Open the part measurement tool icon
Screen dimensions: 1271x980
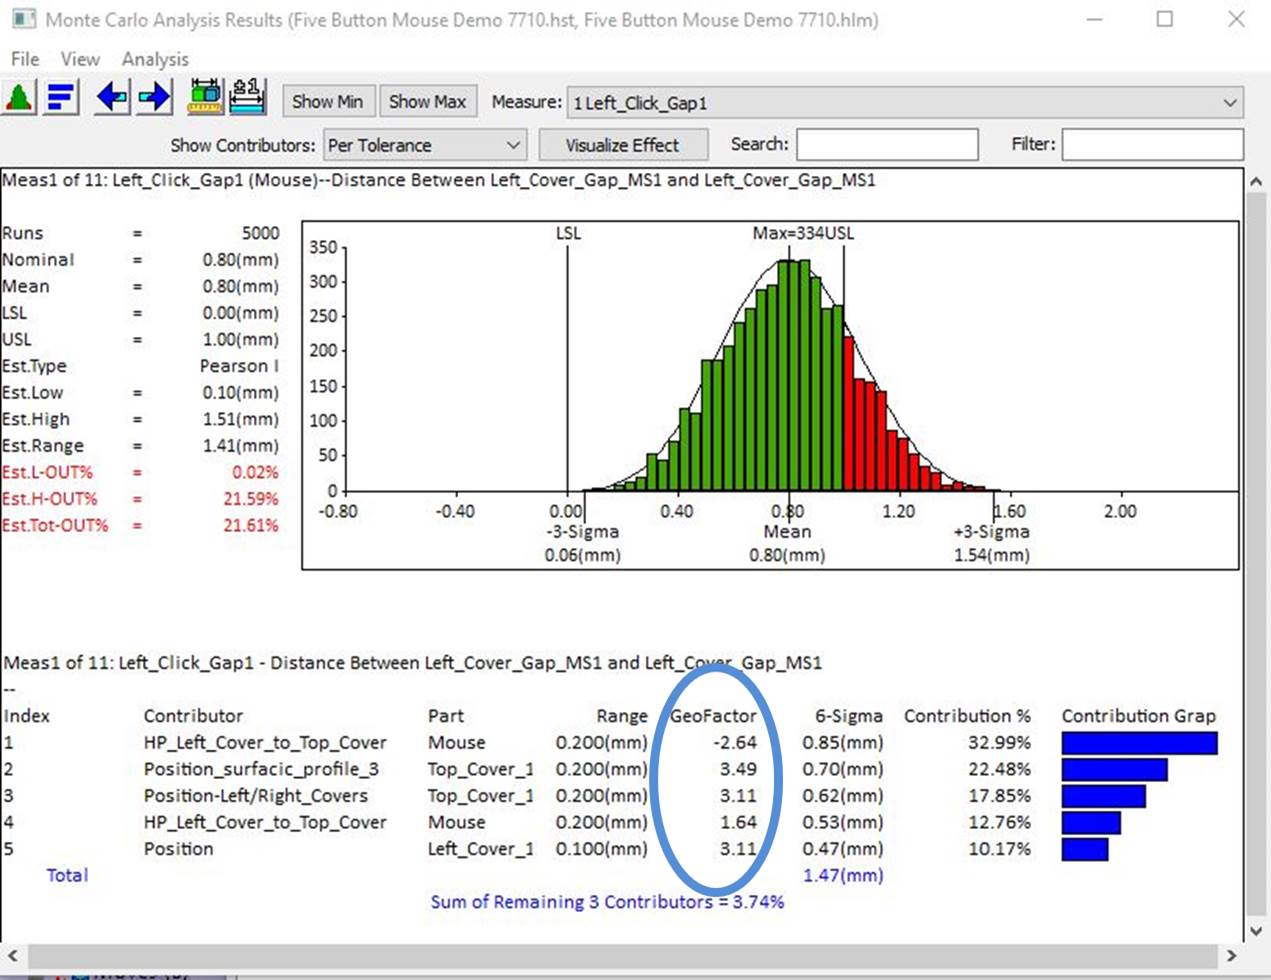coord(203,97)
